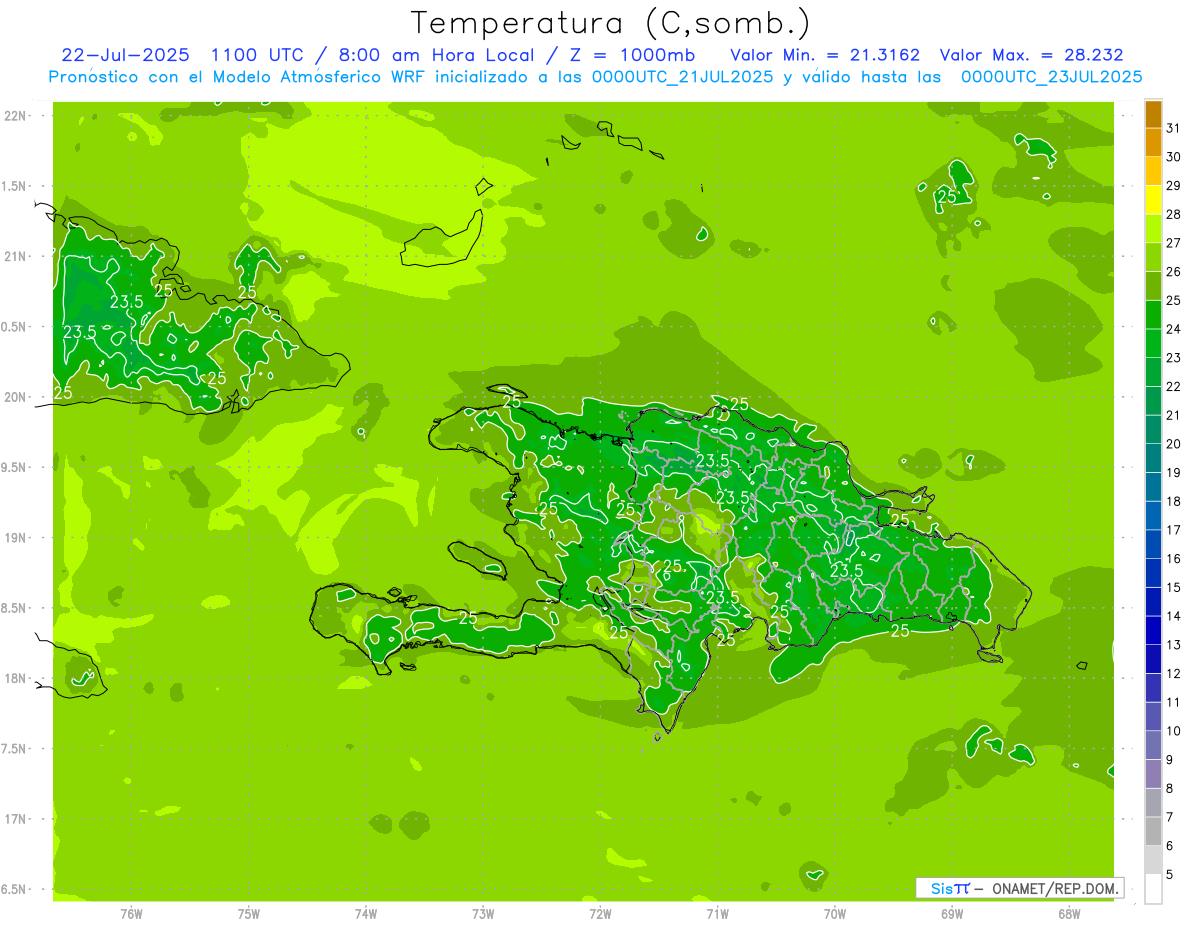Click the "22N" latitude axis label
Image resolution: width=1200 pixels, height=927 pixels.
point(16,116)
